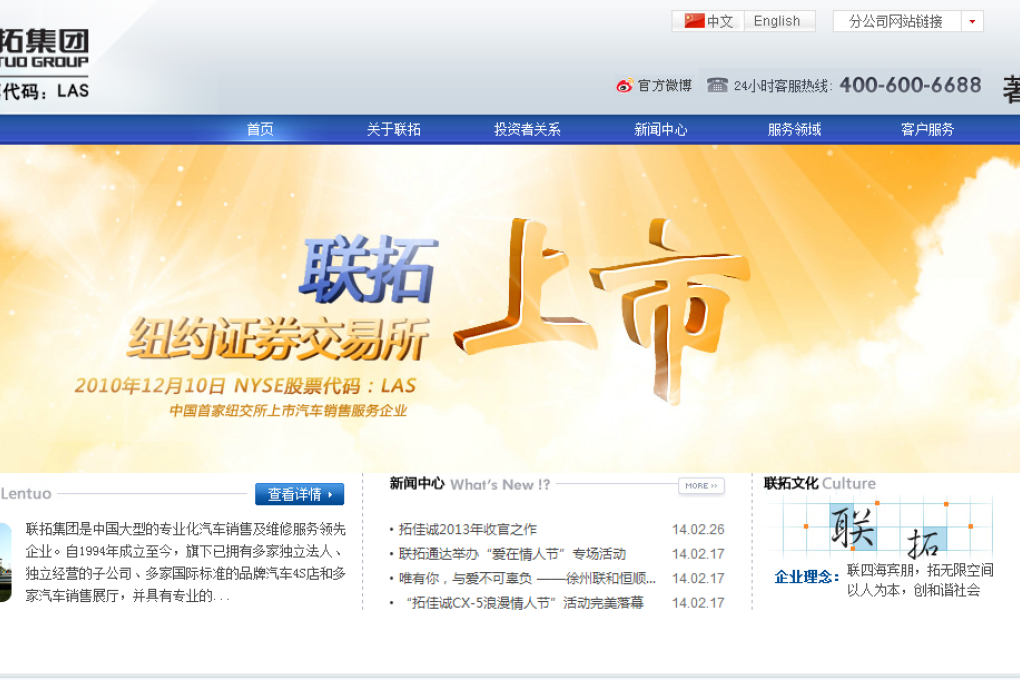Go to 首页 in navigation bar
The height and width of the screenshot is (680, 1020).
pyautogui.click(x=260, y=129)
